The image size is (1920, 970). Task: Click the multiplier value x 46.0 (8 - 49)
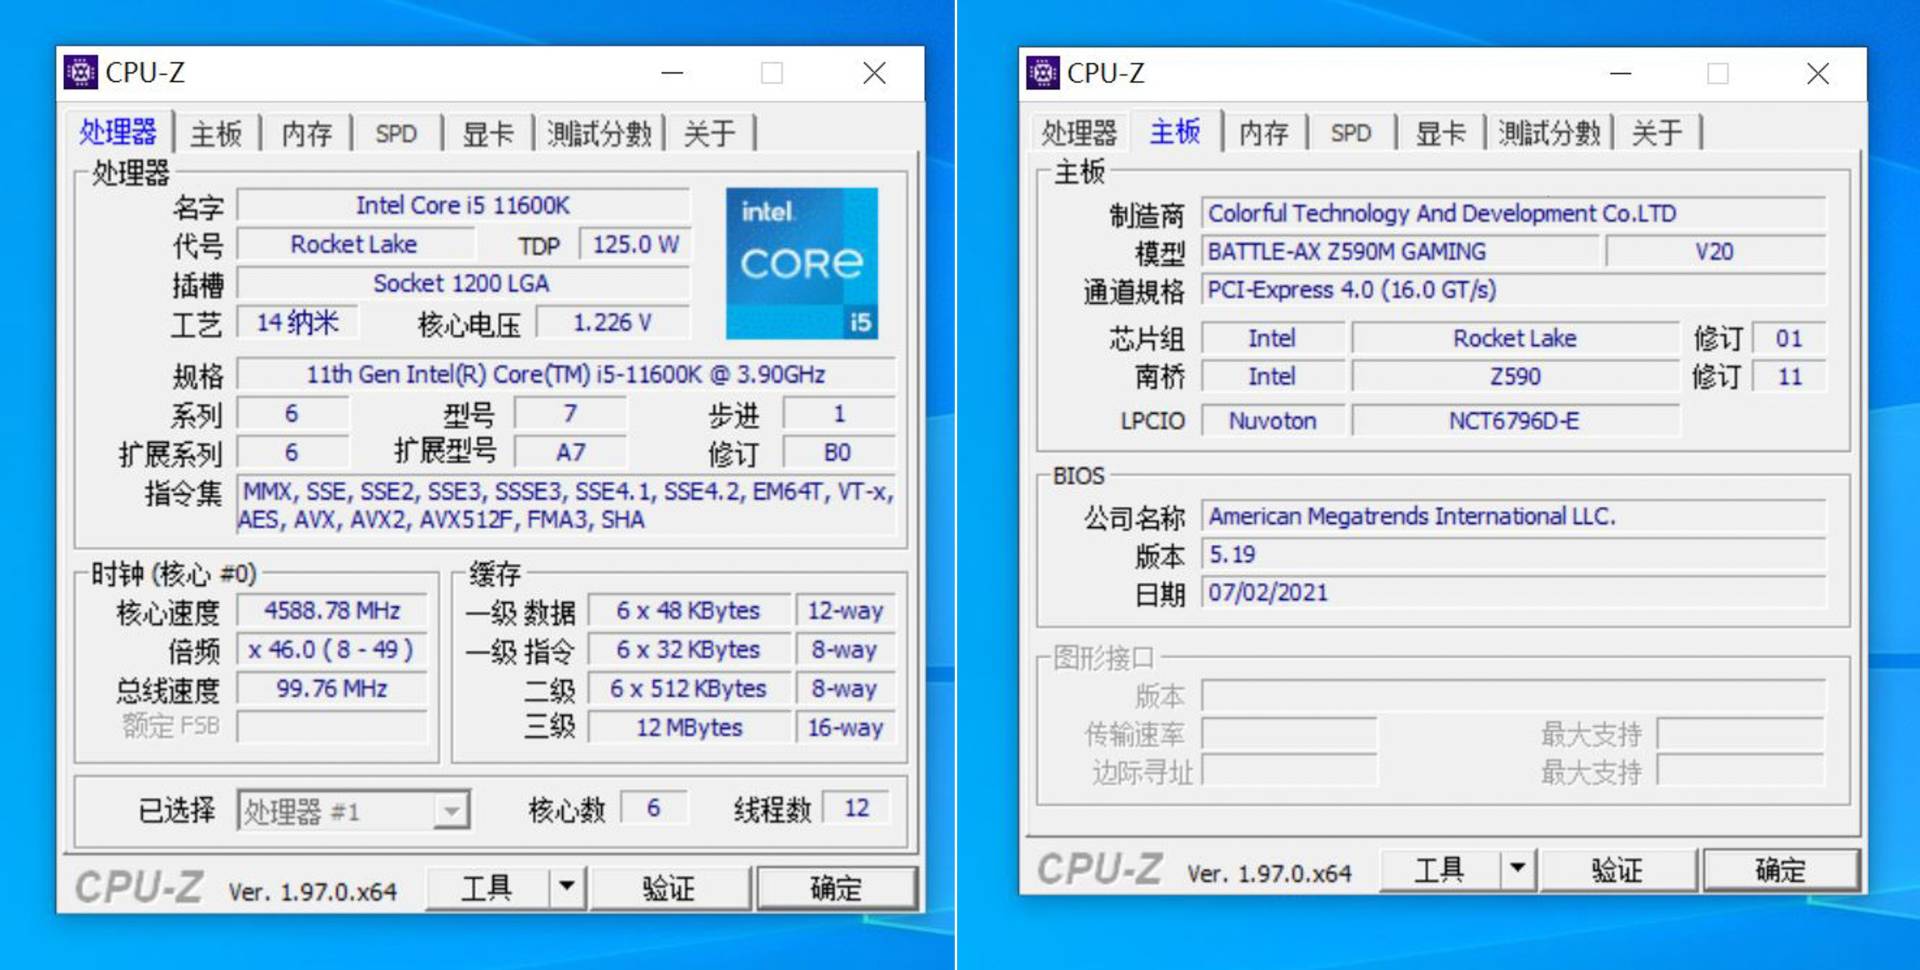click(332, 649)
